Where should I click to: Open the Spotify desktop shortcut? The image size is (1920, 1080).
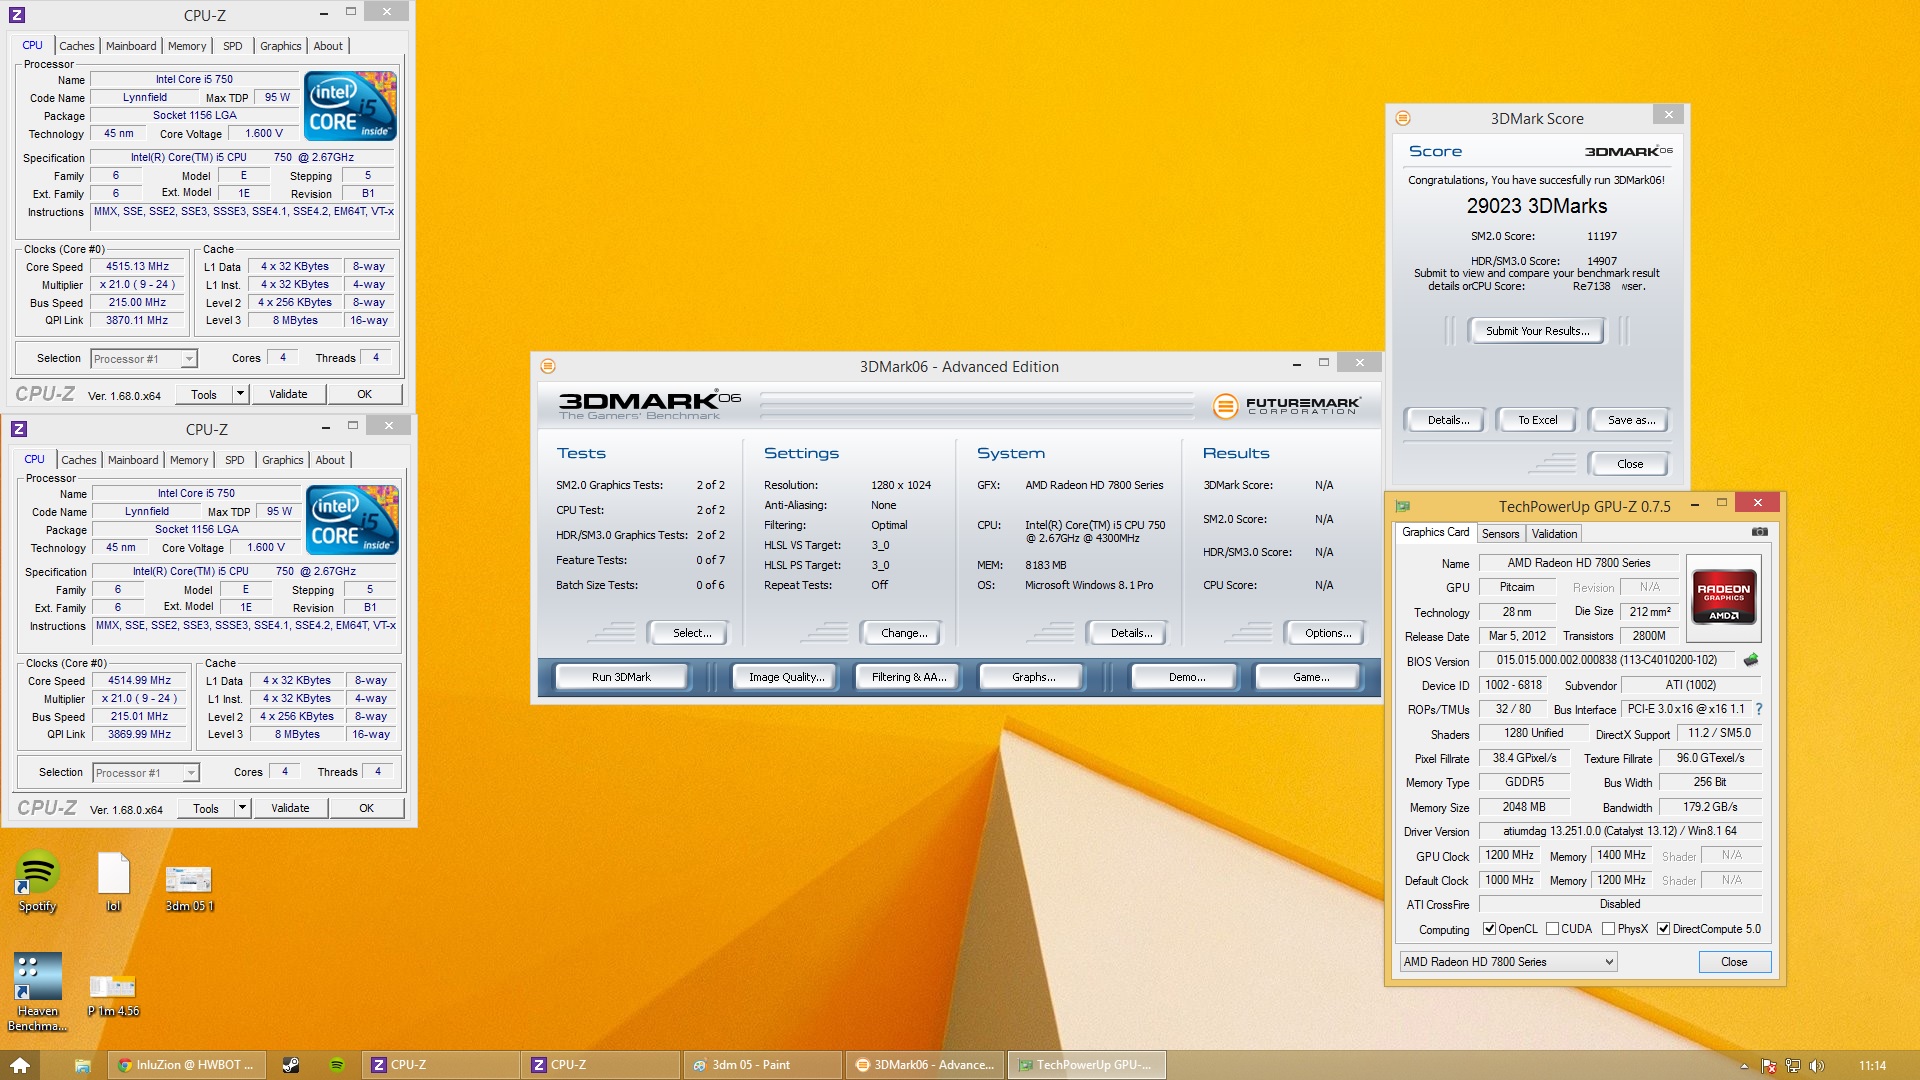(37, 882)
